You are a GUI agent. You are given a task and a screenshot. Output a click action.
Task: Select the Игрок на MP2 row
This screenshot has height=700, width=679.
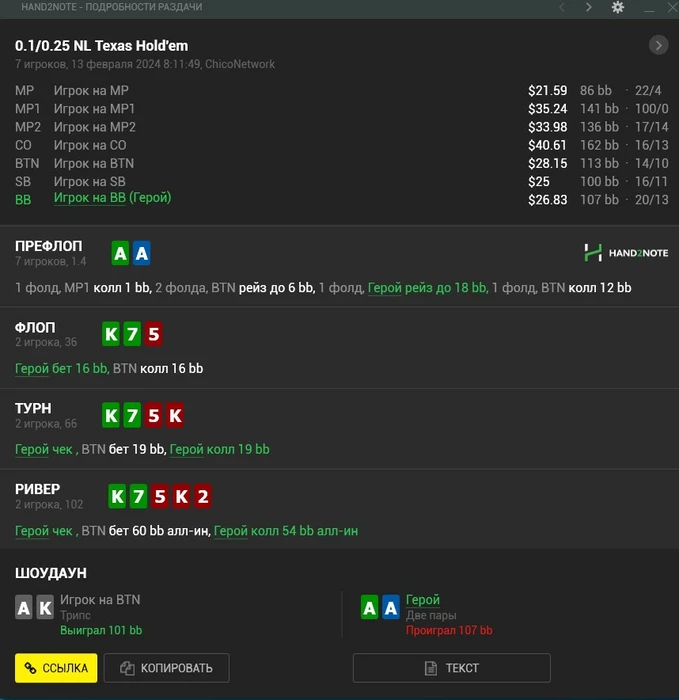tap(342, 127)
